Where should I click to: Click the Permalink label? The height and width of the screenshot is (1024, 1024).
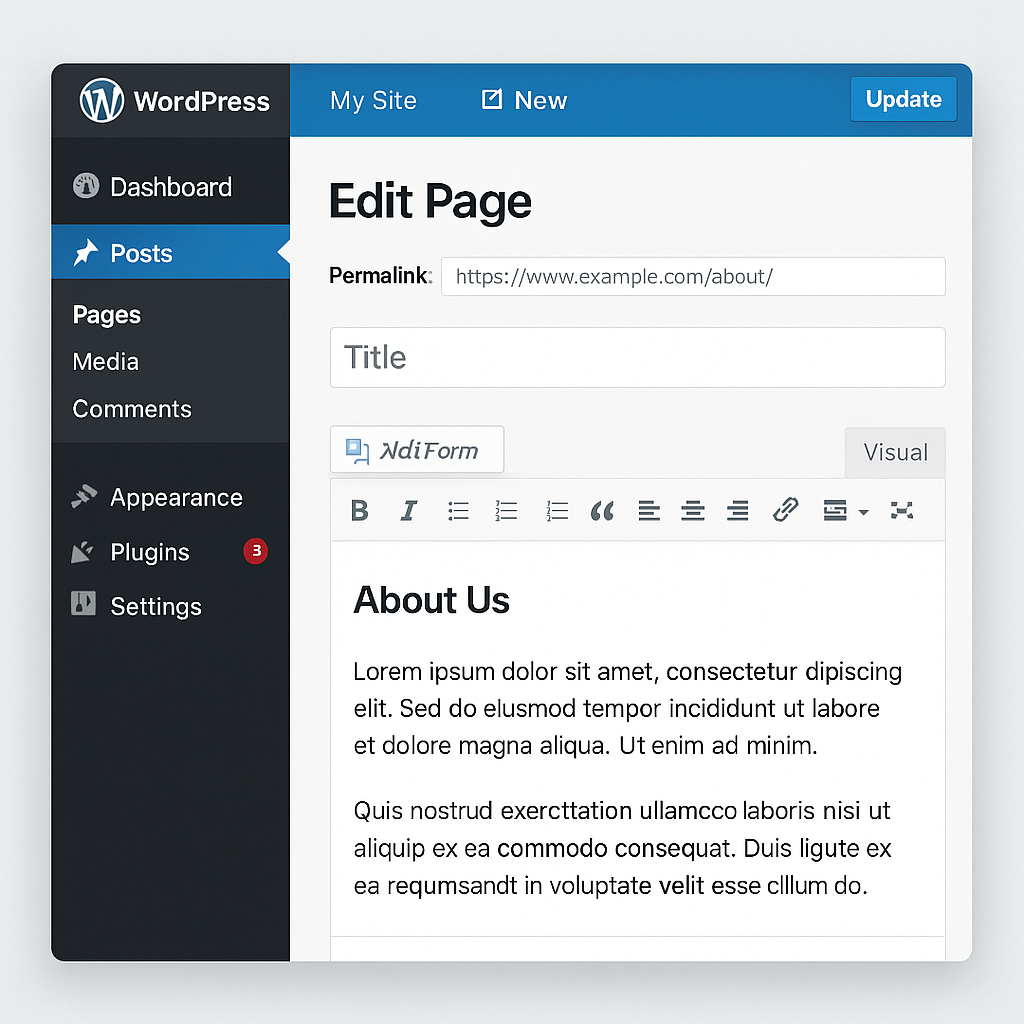[380, 276]
